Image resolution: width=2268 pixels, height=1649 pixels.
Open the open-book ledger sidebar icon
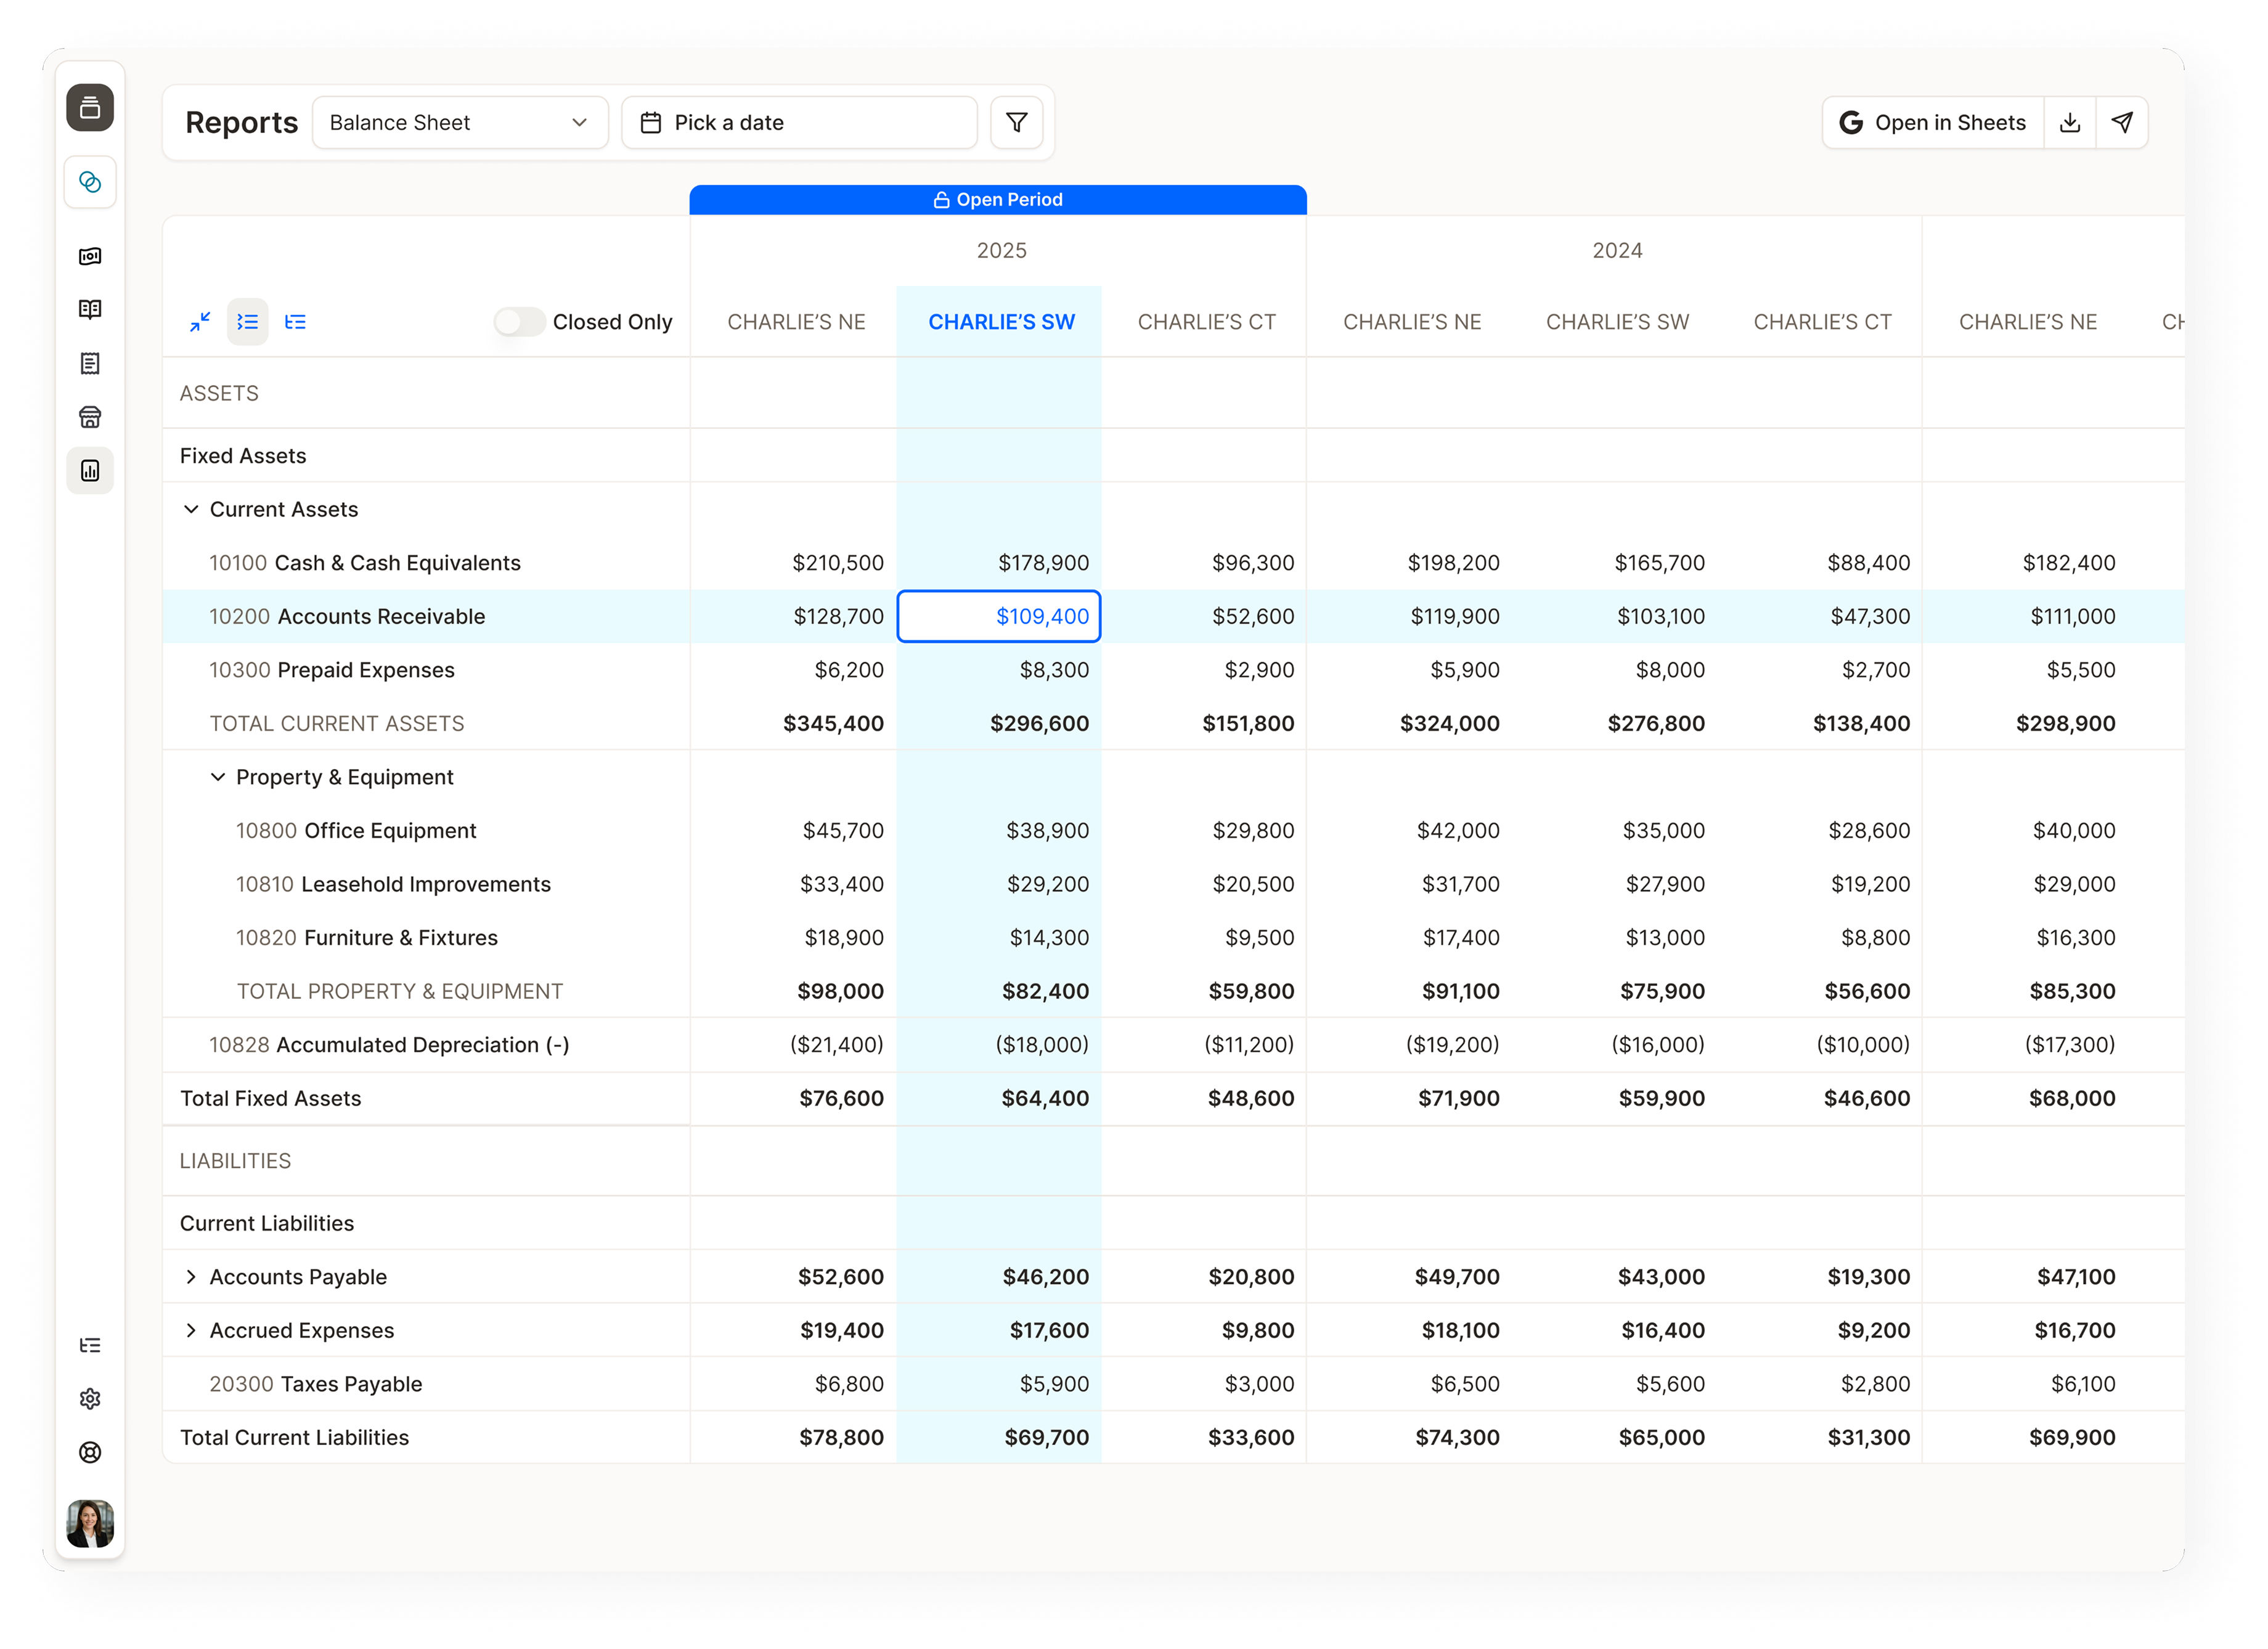(90, 310)
